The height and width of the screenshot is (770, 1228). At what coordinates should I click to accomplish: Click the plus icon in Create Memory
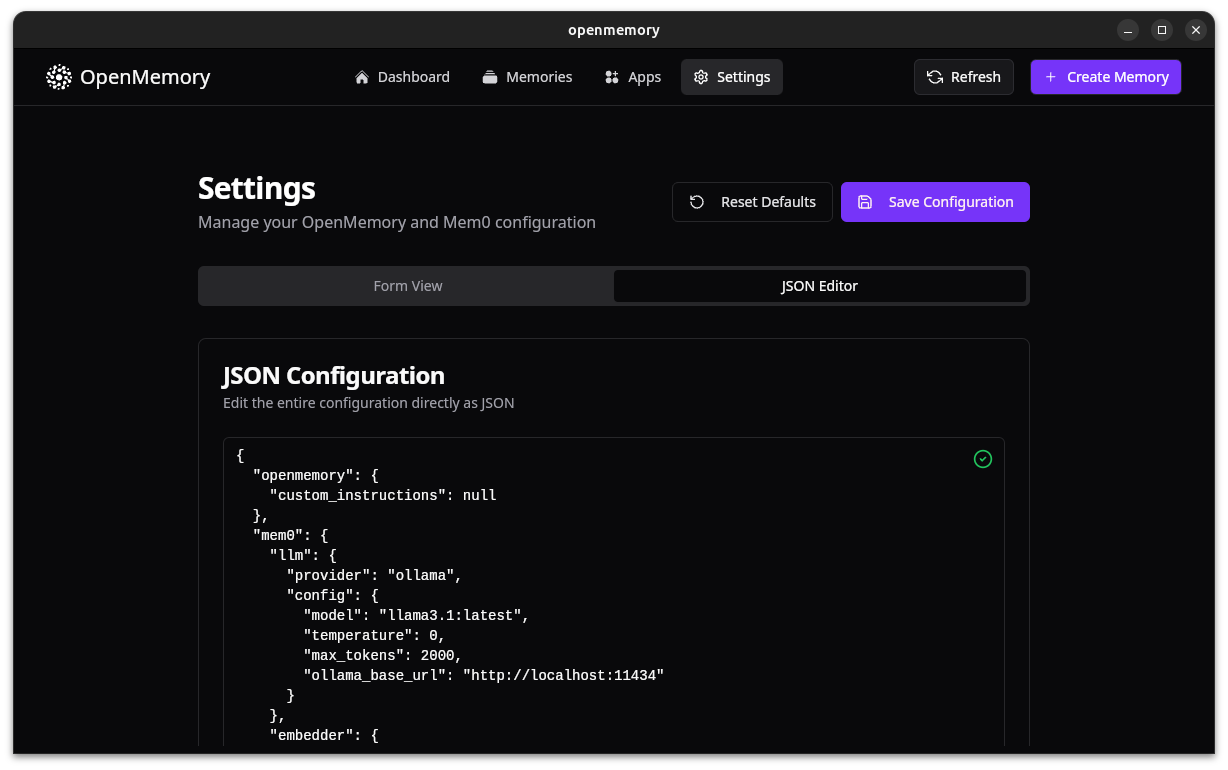[1050, 77]
